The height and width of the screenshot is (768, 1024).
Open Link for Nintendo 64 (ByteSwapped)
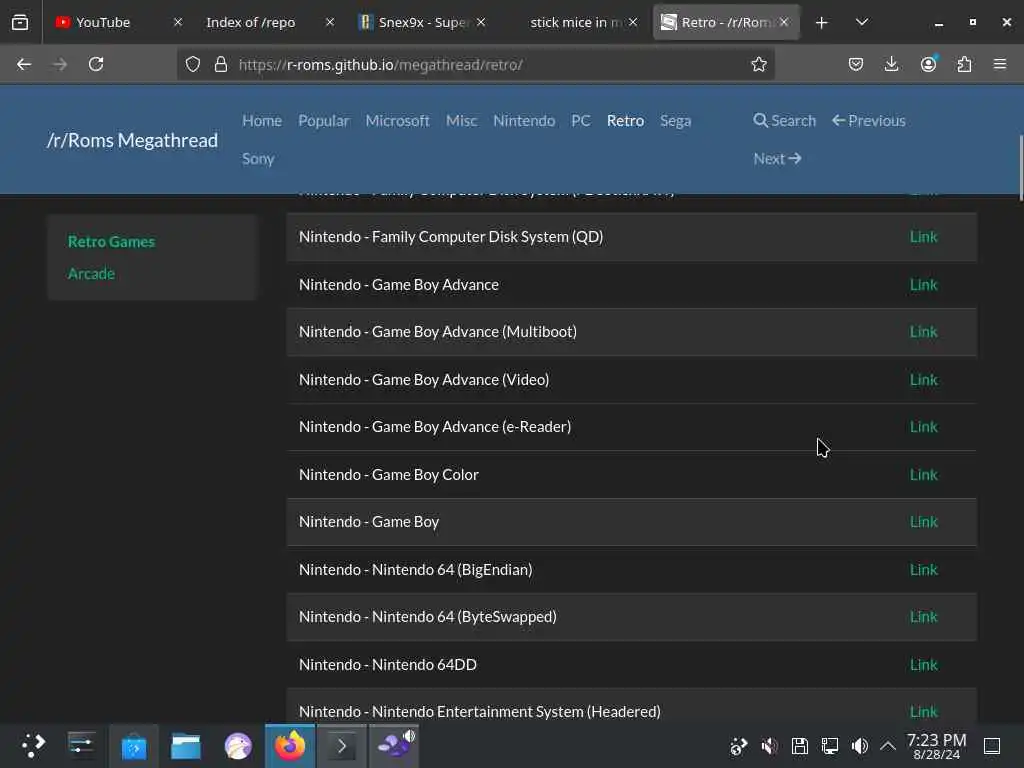(x=923, y=616)
